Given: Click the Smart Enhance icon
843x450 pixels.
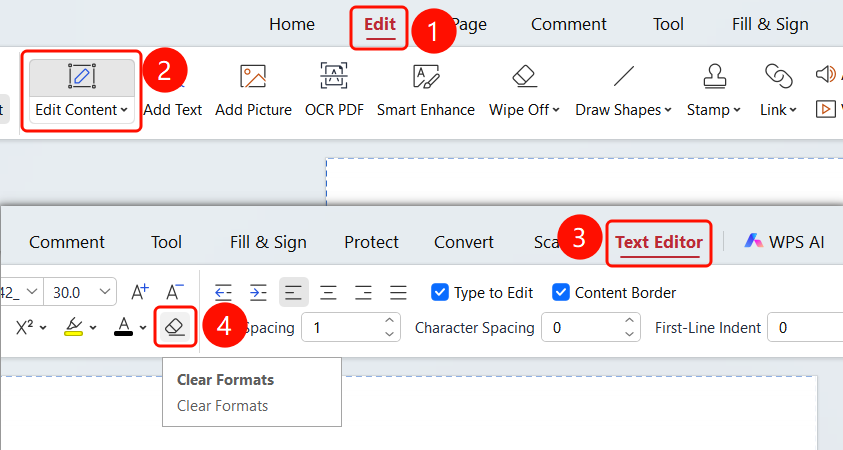Looking at the screenshot, I should 426,76.
